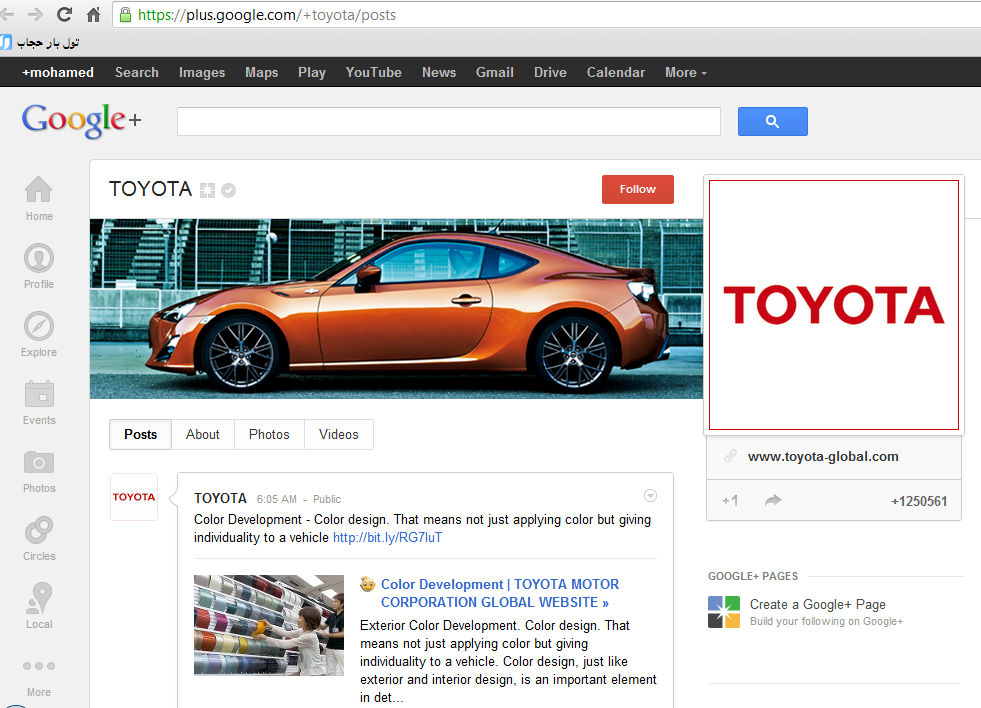This screenshot has height=708, width=981.
Task: Open the Local map pin icon
Action: click(x=39, y=598)
